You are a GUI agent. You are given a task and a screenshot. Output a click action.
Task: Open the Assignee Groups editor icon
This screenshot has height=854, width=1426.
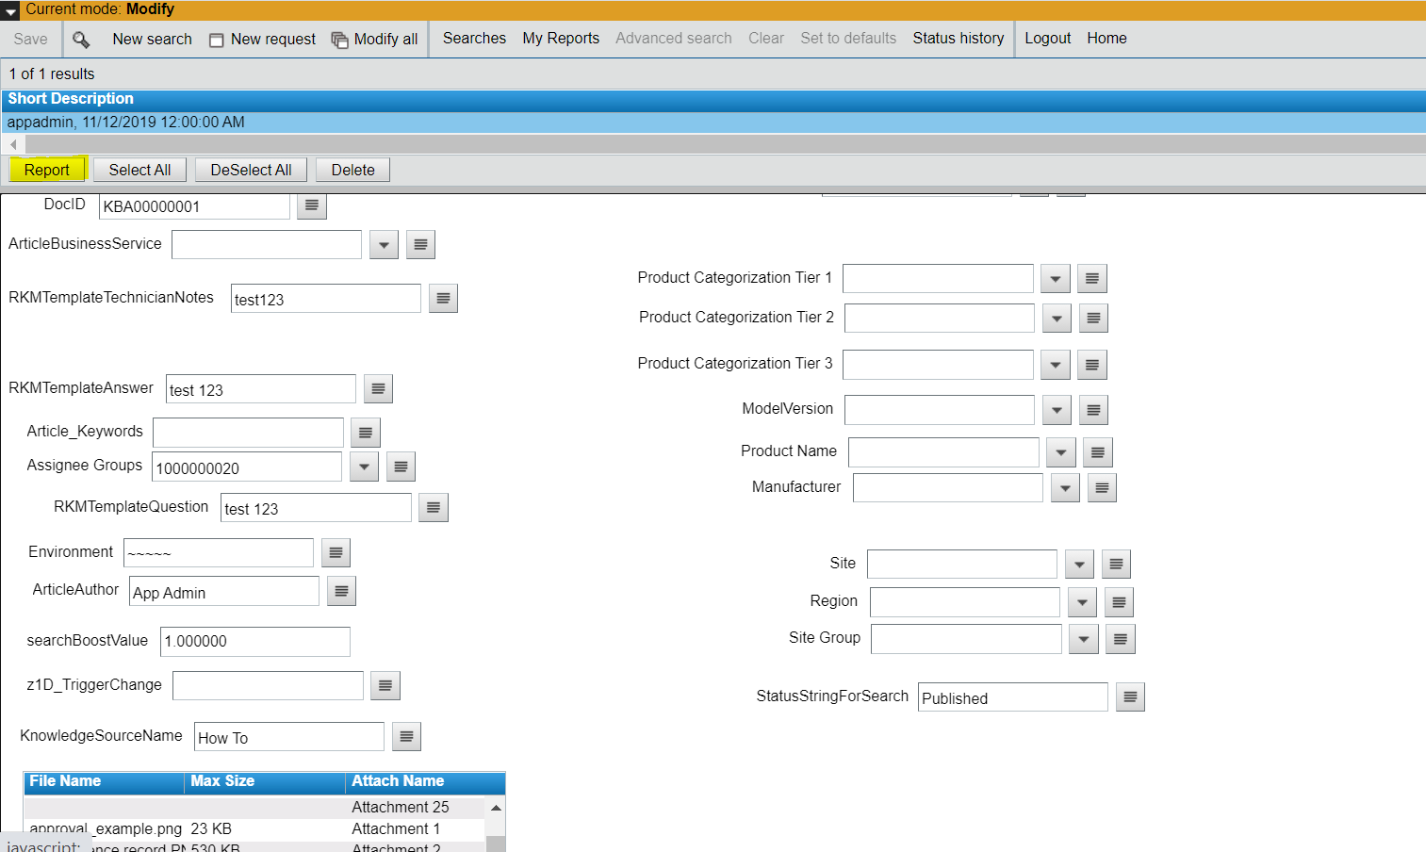click(401, 466)
